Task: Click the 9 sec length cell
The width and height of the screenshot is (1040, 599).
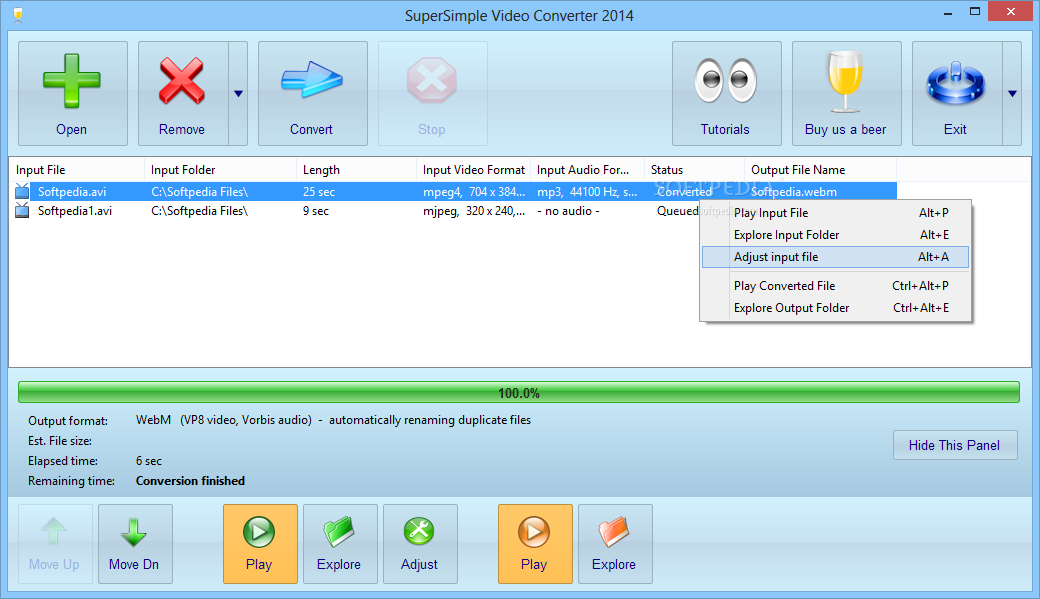Action: tap(316, 211)
